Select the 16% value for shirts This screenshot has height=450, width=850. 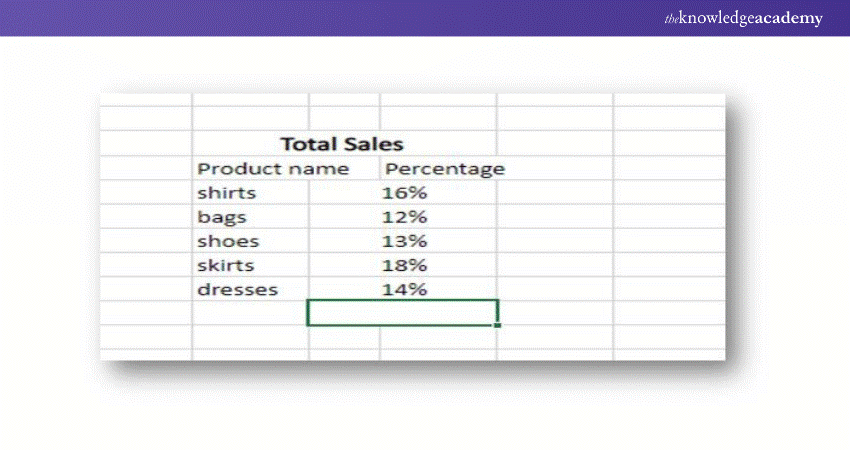point(405,193)
